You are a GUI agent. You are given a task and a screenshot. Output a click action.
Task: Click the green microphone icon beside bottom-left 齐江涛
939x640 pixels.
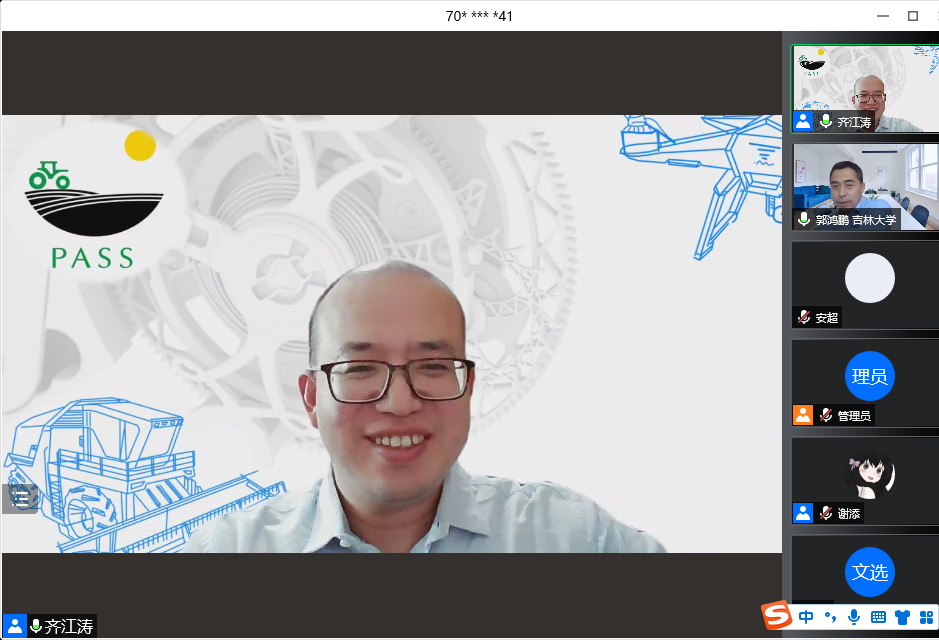tap(36, 627)
